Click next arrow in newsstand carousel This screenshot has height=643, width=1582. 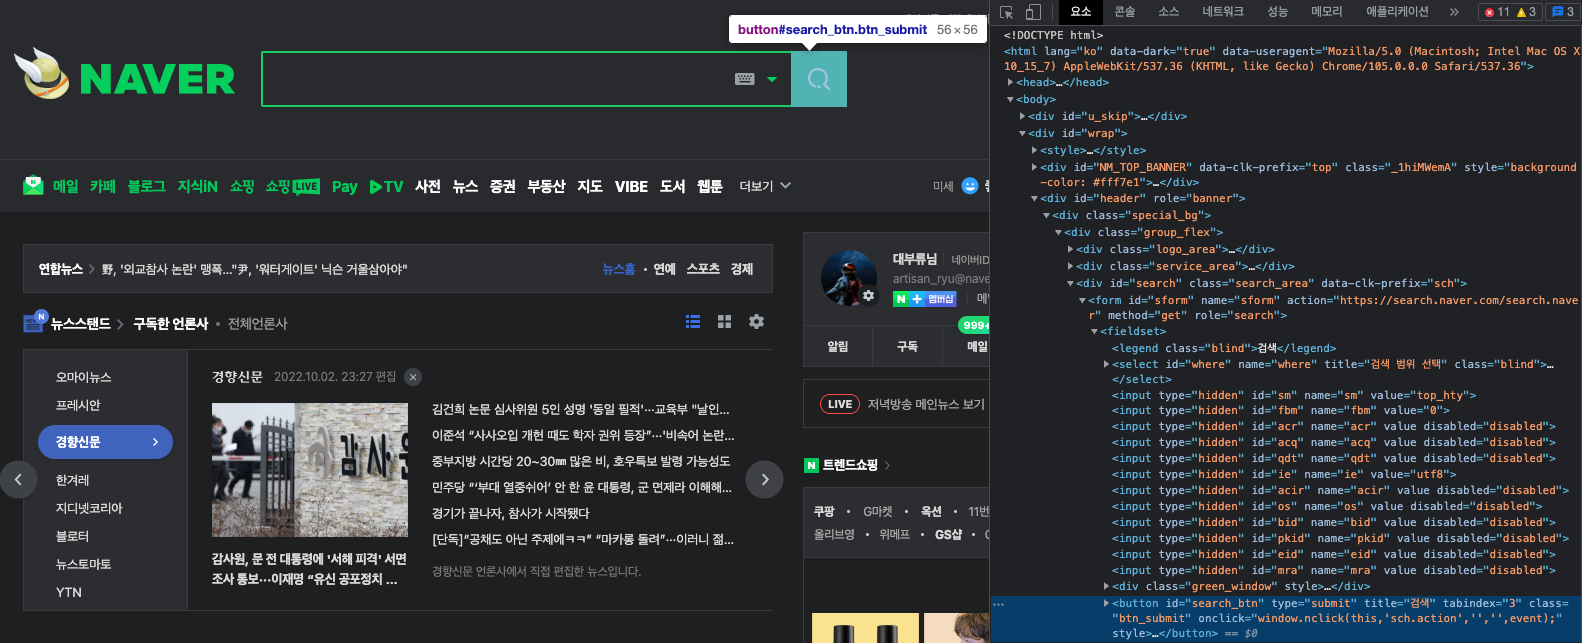pyautogui.click(x=765, y=480)
